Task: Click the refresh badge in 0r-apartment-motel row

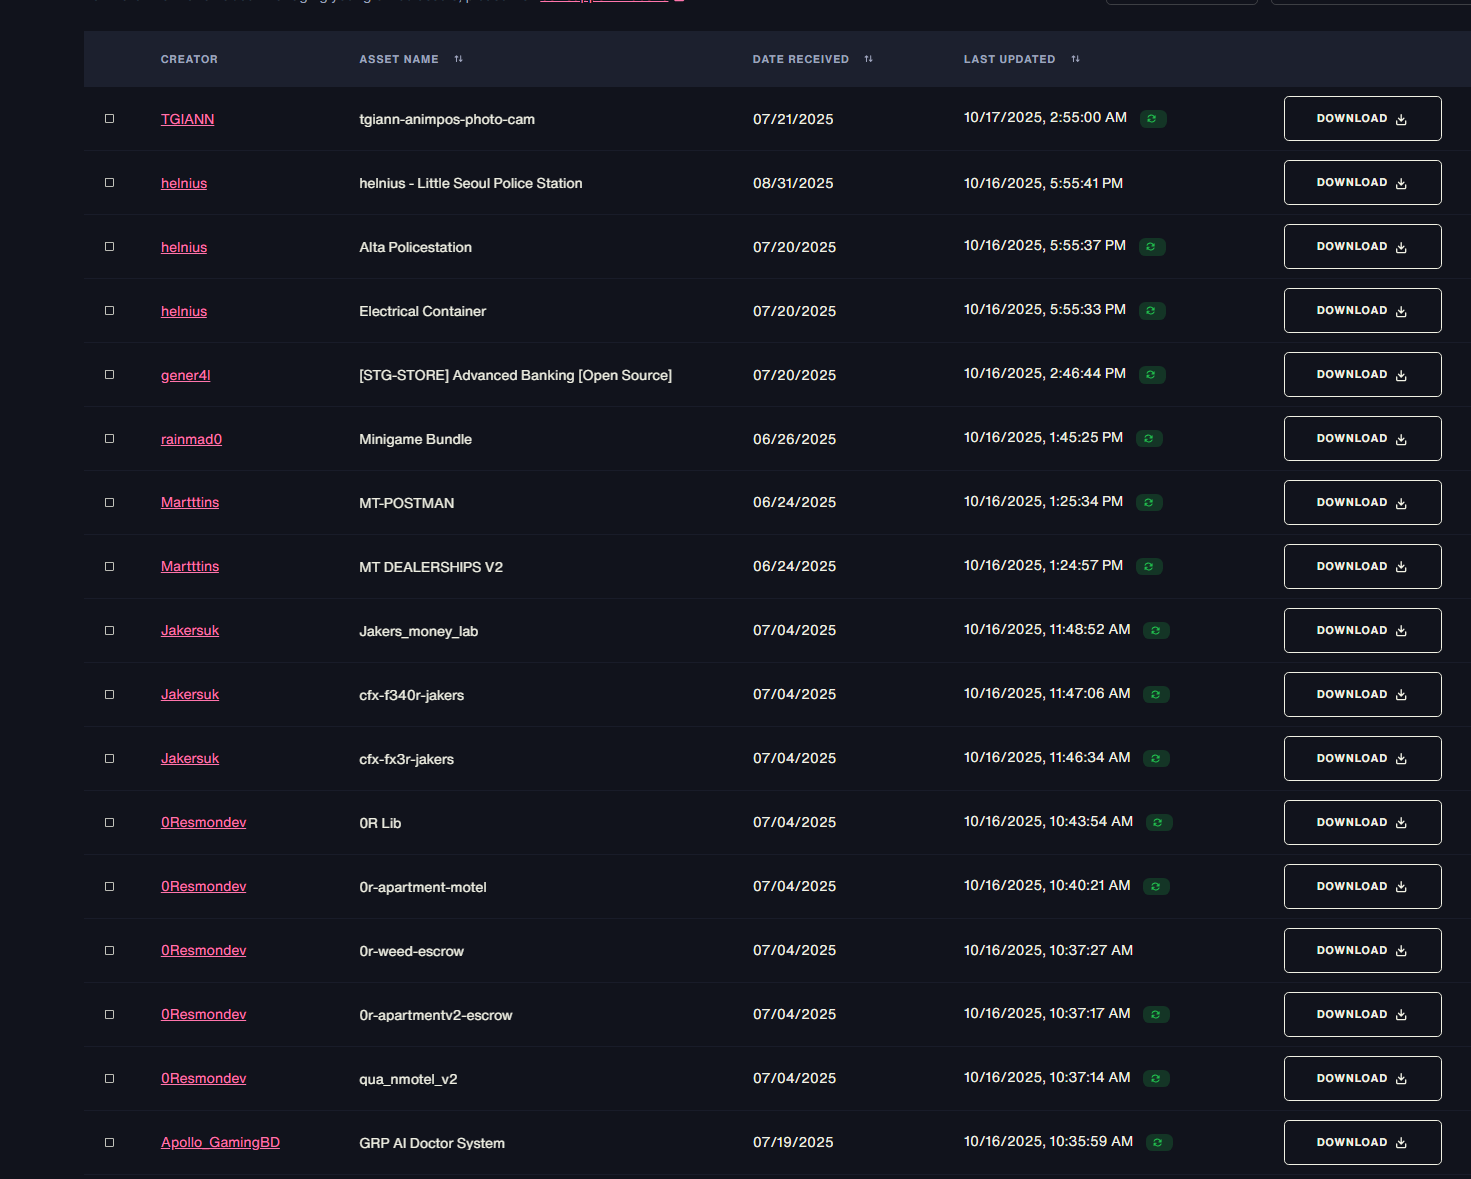Action: click(1156, 887)
